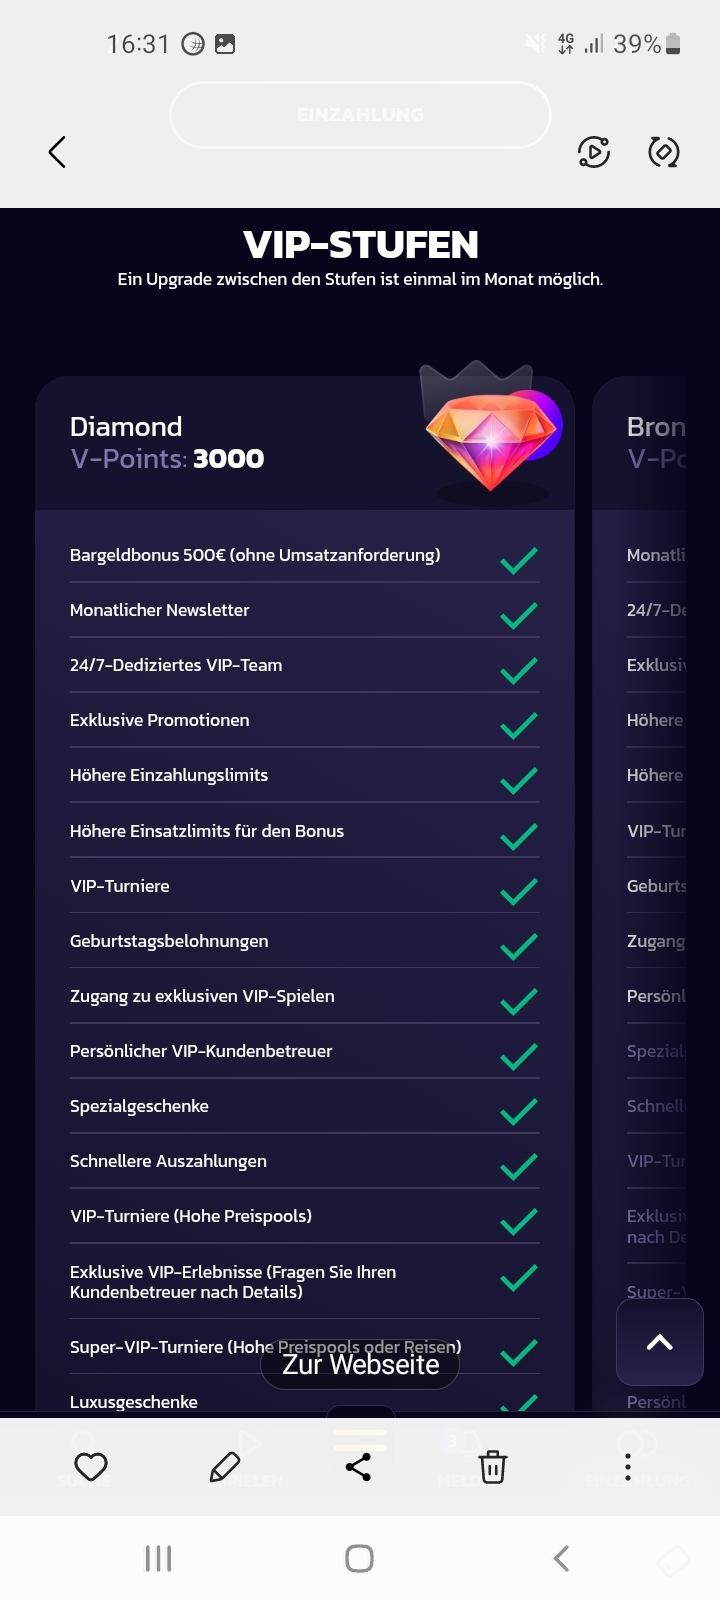The height and width of the screenshot is (1600, 720).
Task: Tap the pencil edit icon
Action: tap(225, 1467)
